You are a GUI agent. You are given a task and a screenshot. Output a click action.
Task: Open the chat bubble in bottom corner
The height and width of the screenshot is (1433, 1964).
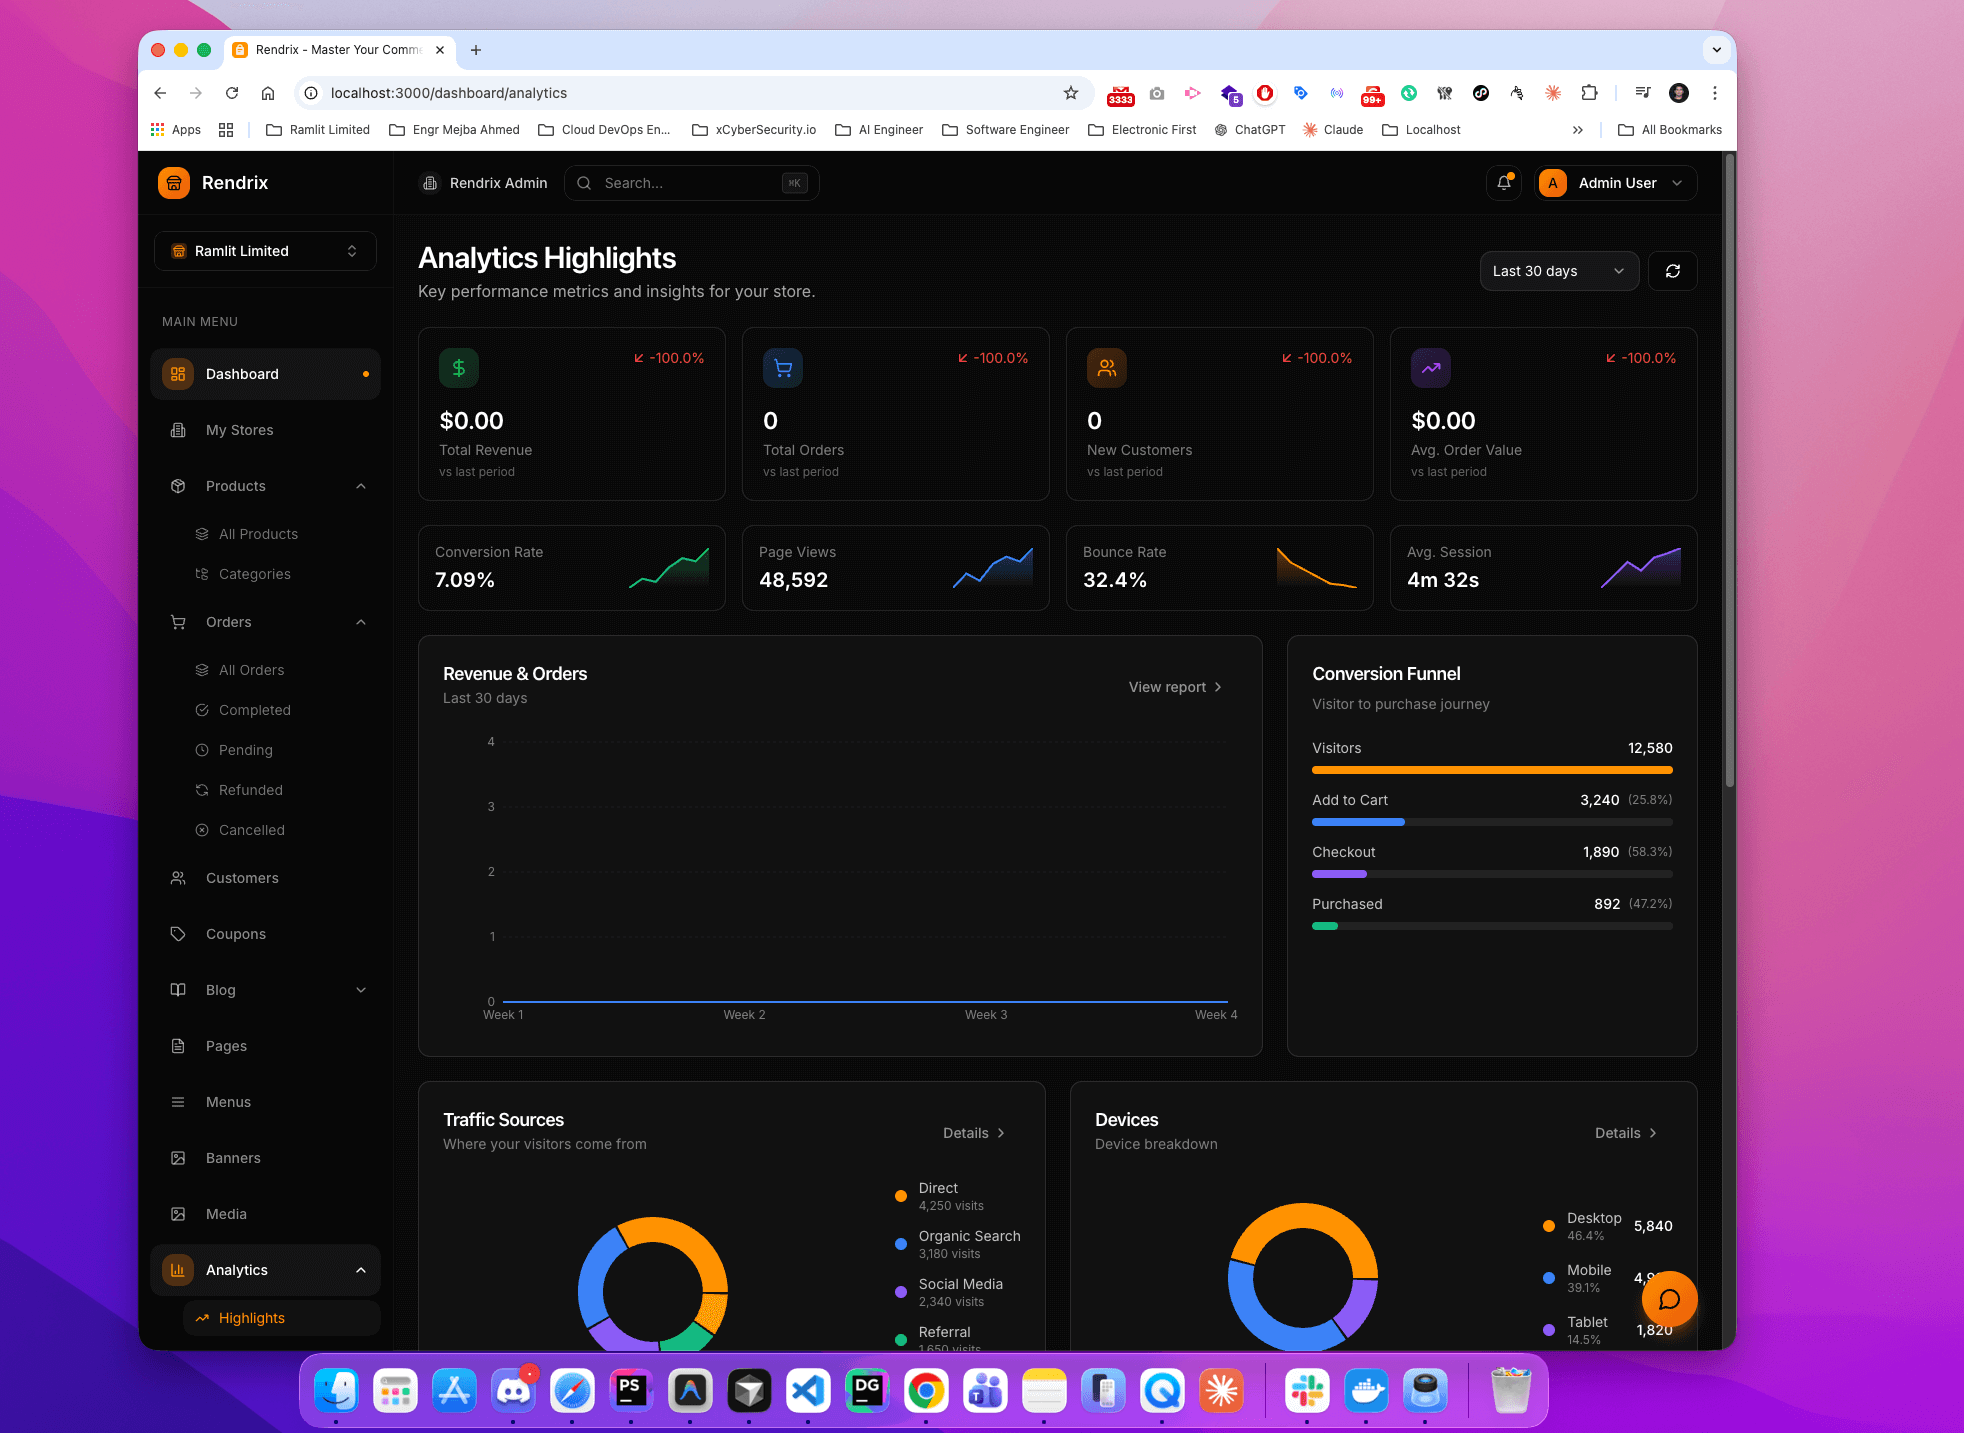click(x=1668, y=1299)
